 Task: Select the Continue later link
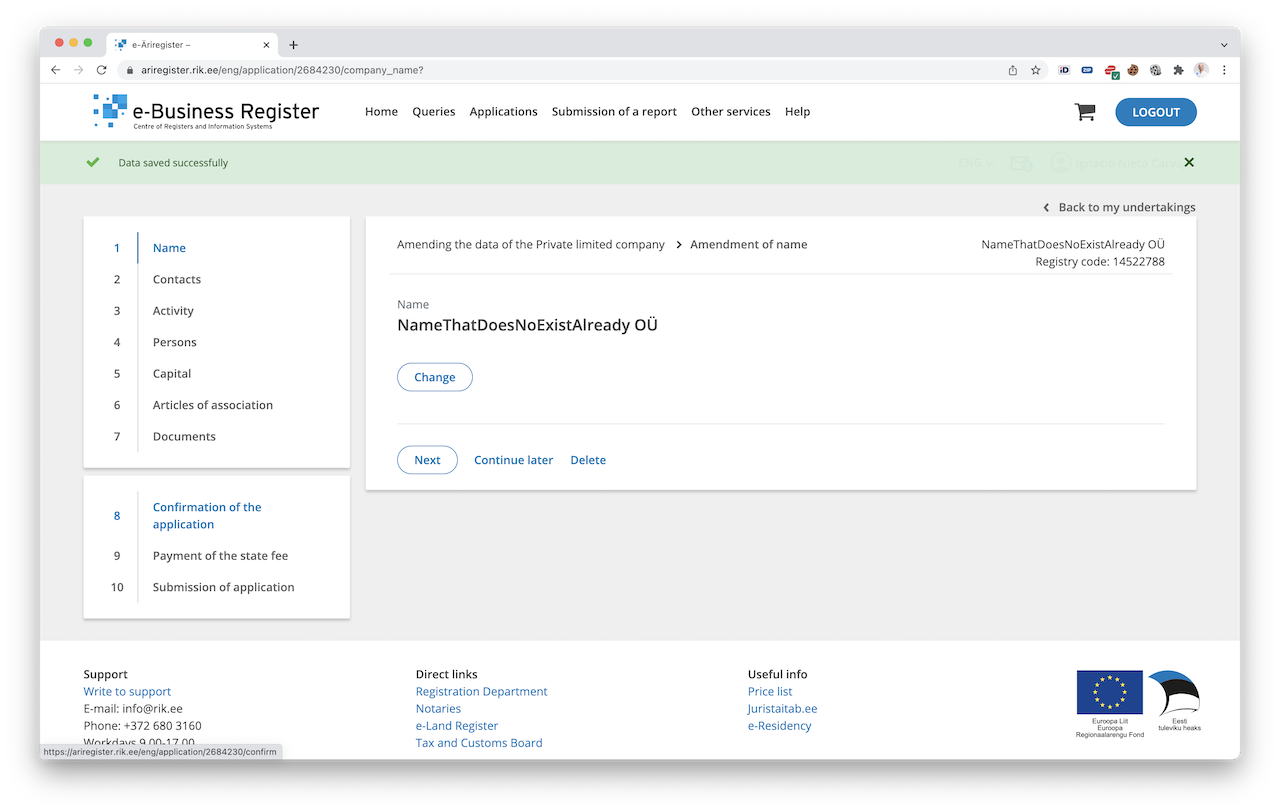point(513,460)
